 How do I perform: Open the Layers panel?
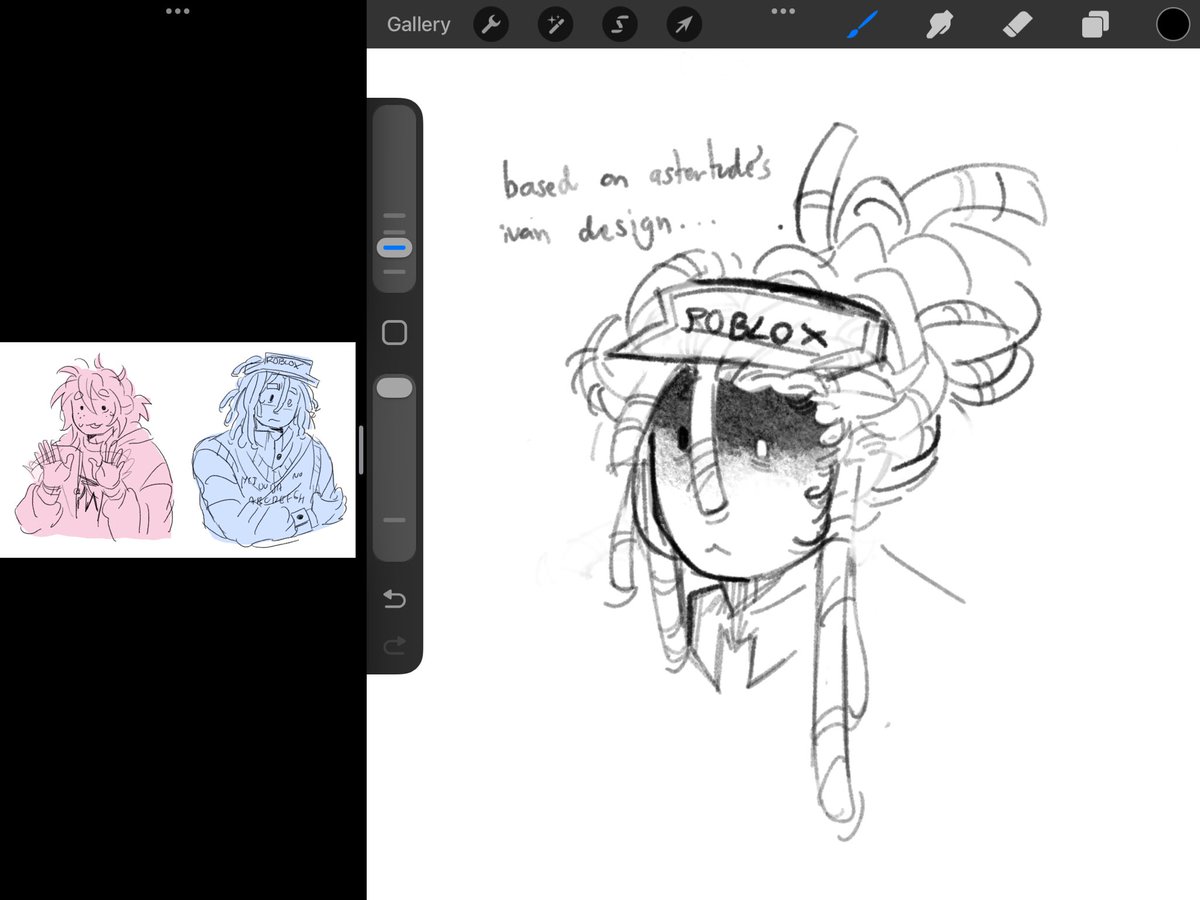[1095, 24]
